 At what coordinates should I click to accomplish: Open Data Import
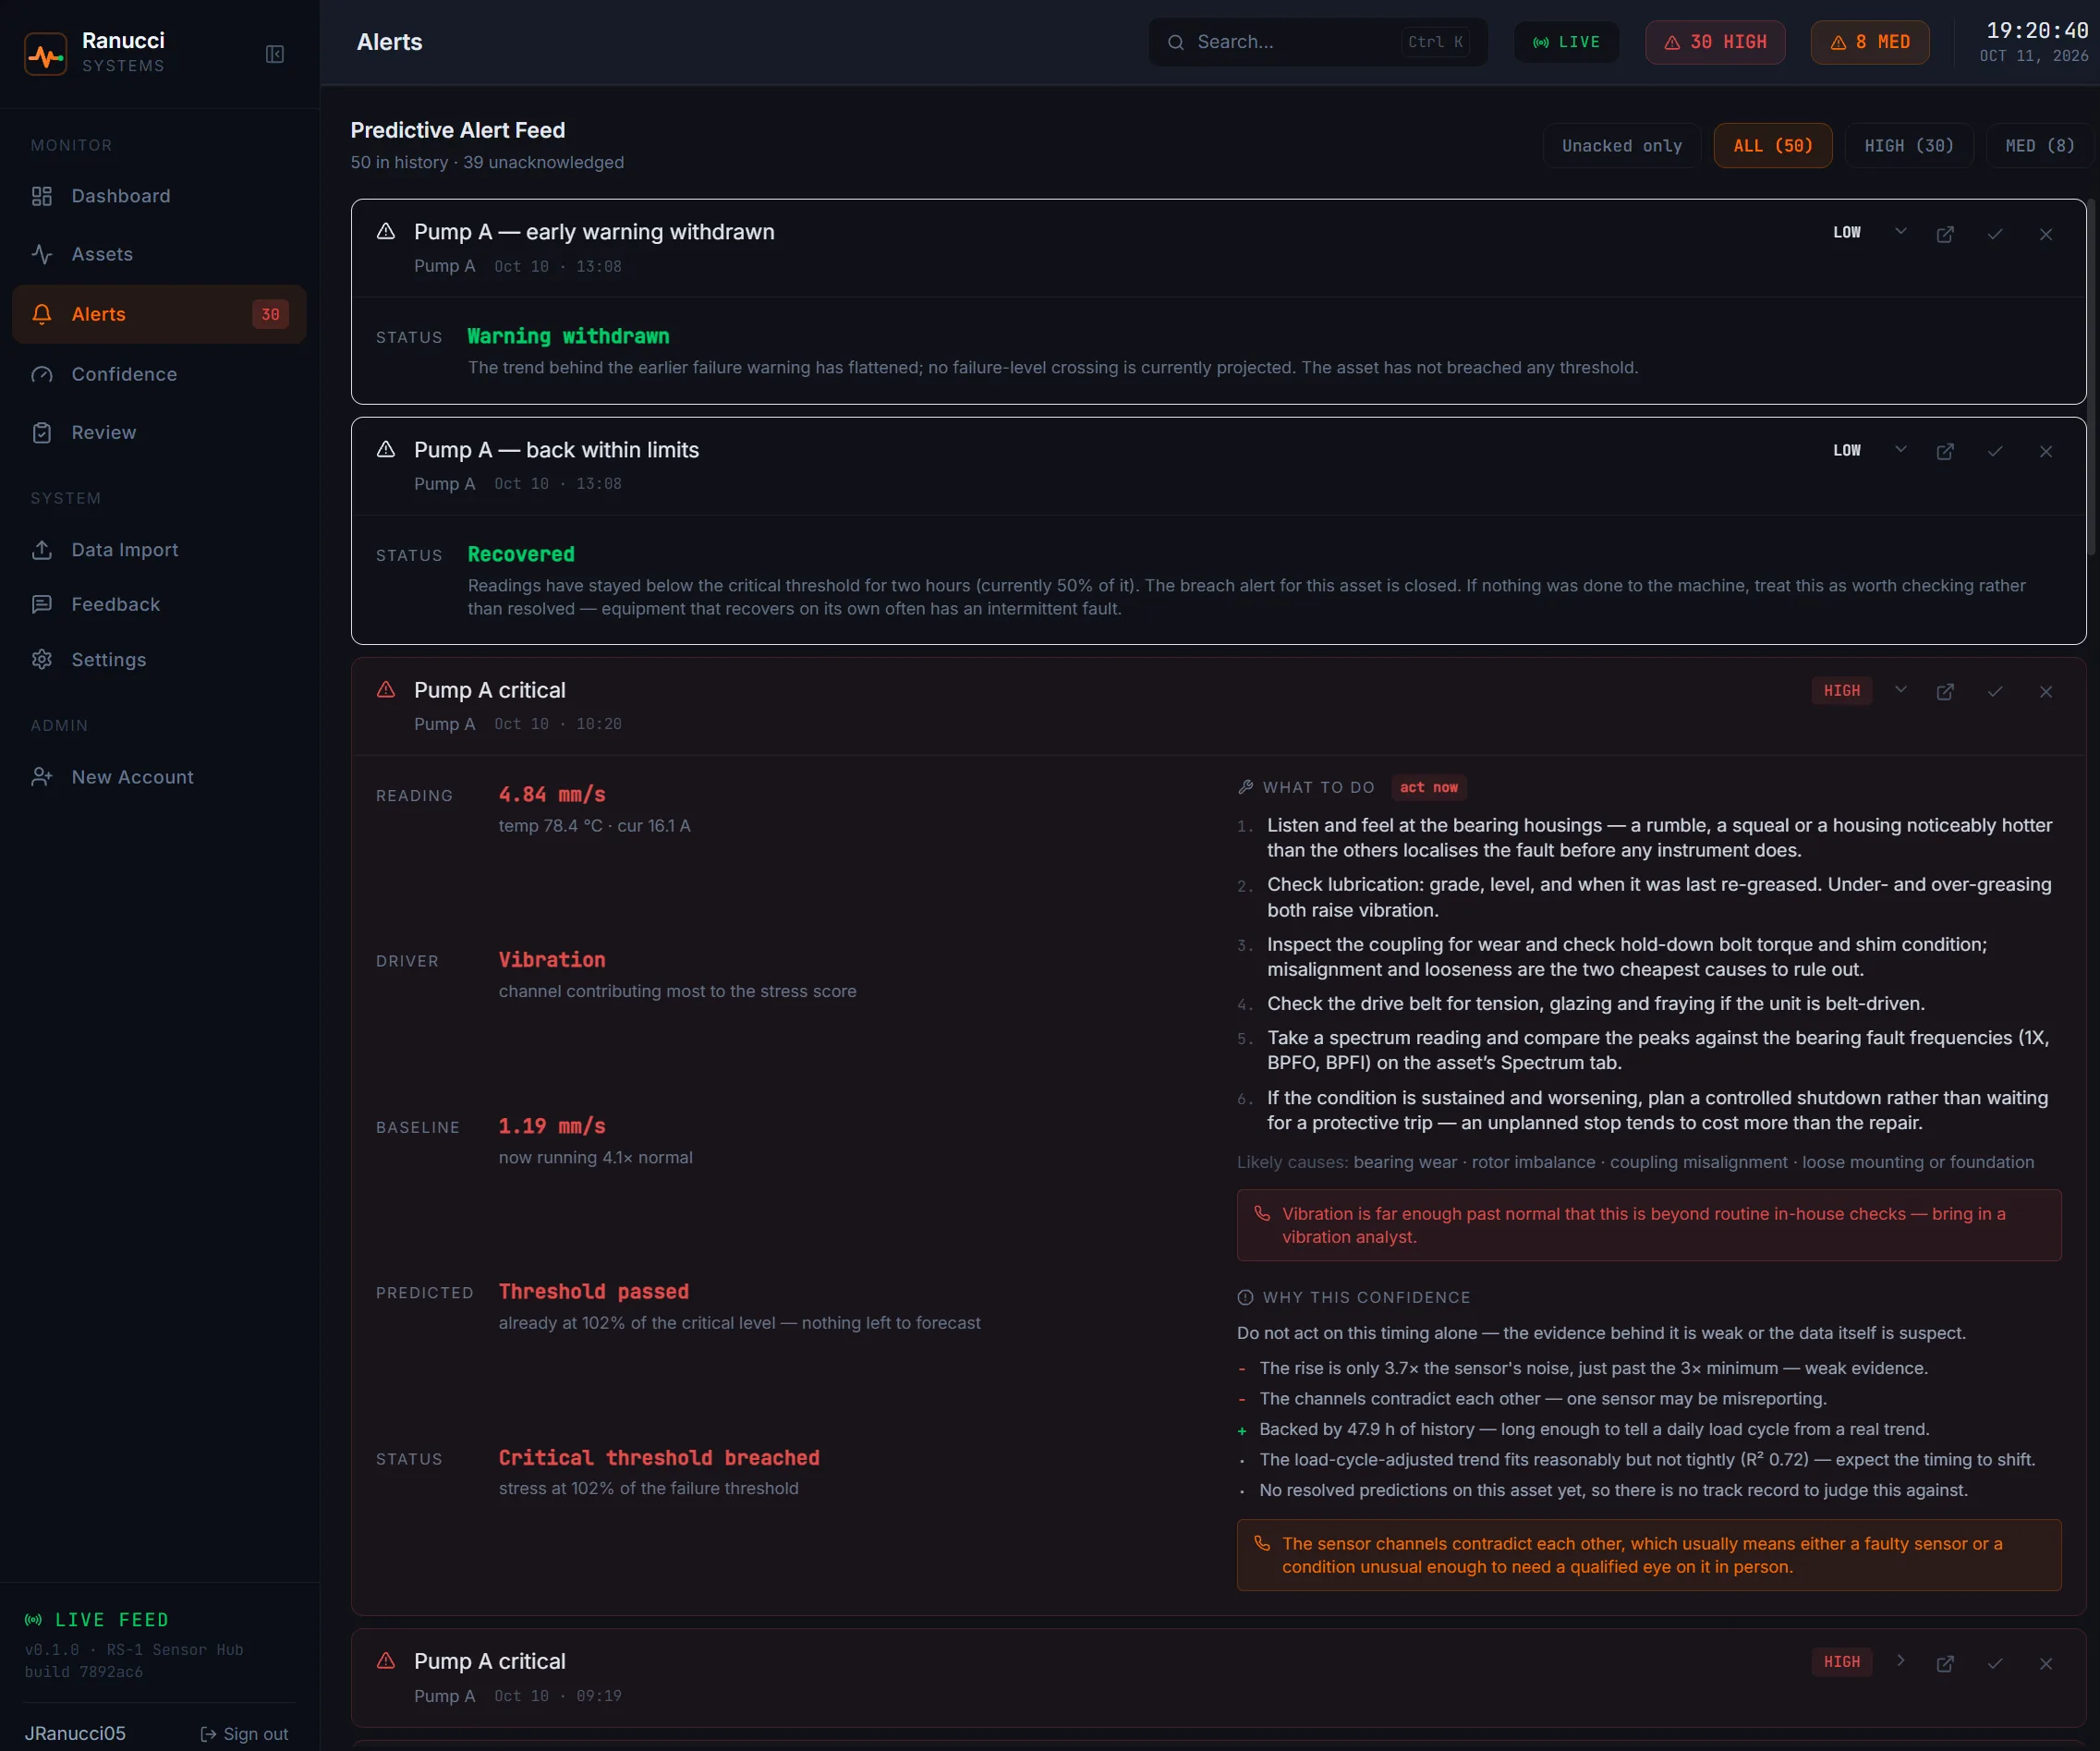(x=159, y=550)
